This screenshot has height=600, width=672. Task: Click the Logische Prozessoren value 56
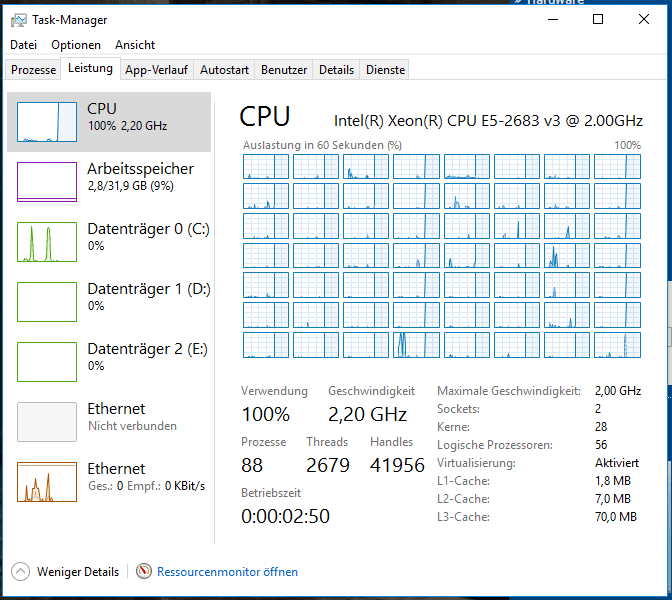tap(601, 445)
